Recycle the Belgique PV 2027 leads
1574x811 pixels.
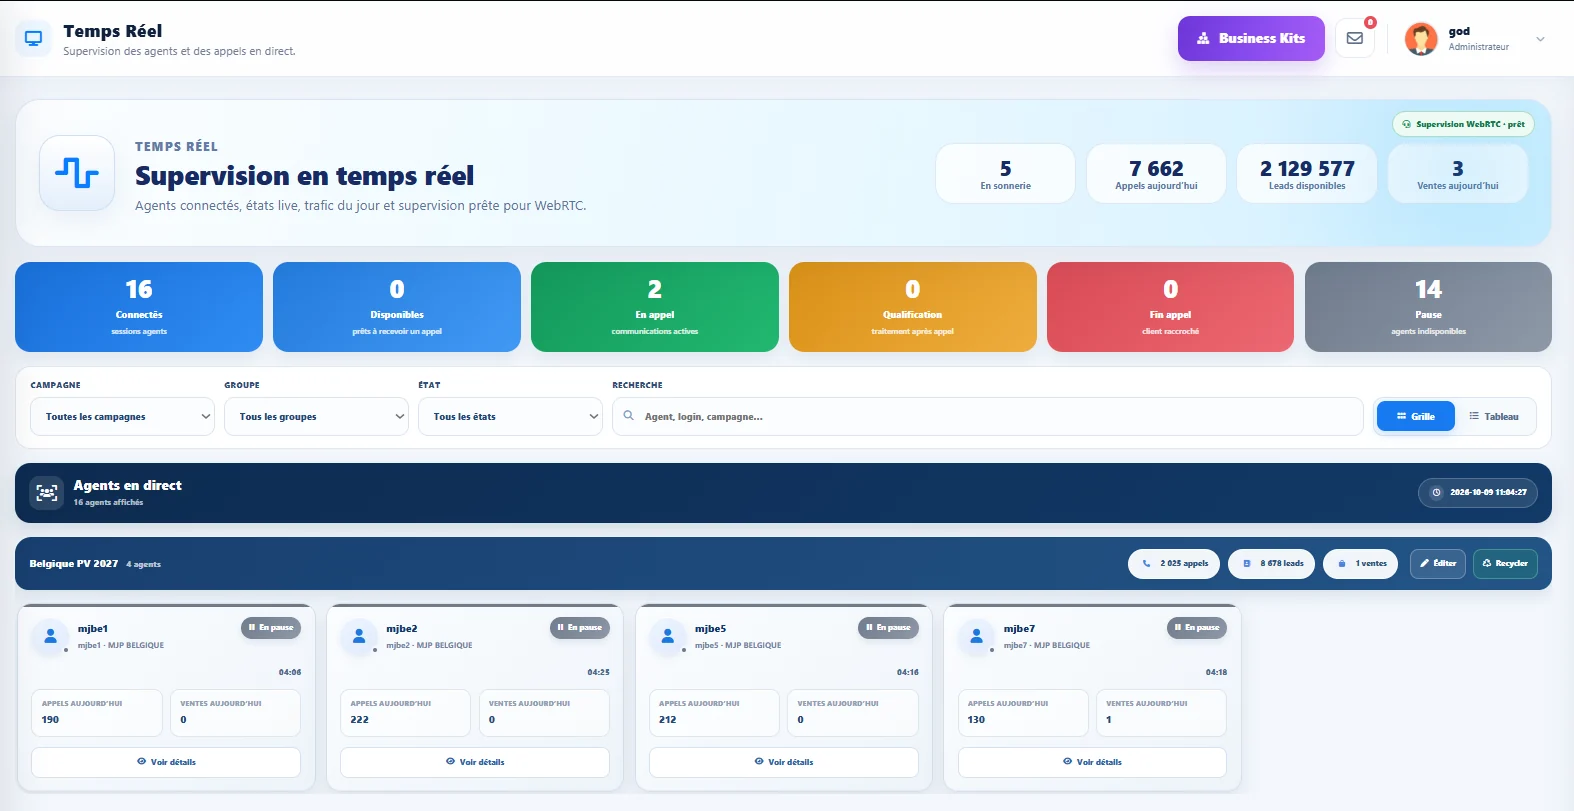[x=1505, y=563]
